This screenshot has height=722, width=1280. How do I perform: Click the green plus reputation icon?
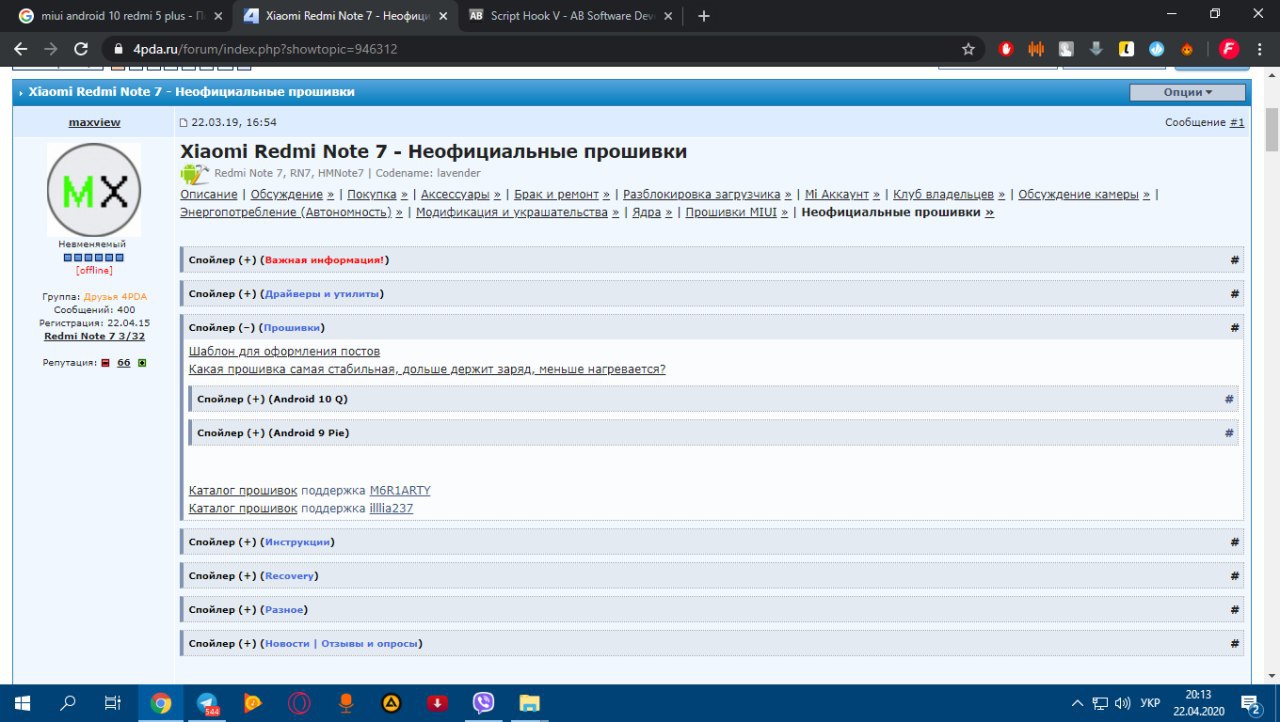(142, 362)
